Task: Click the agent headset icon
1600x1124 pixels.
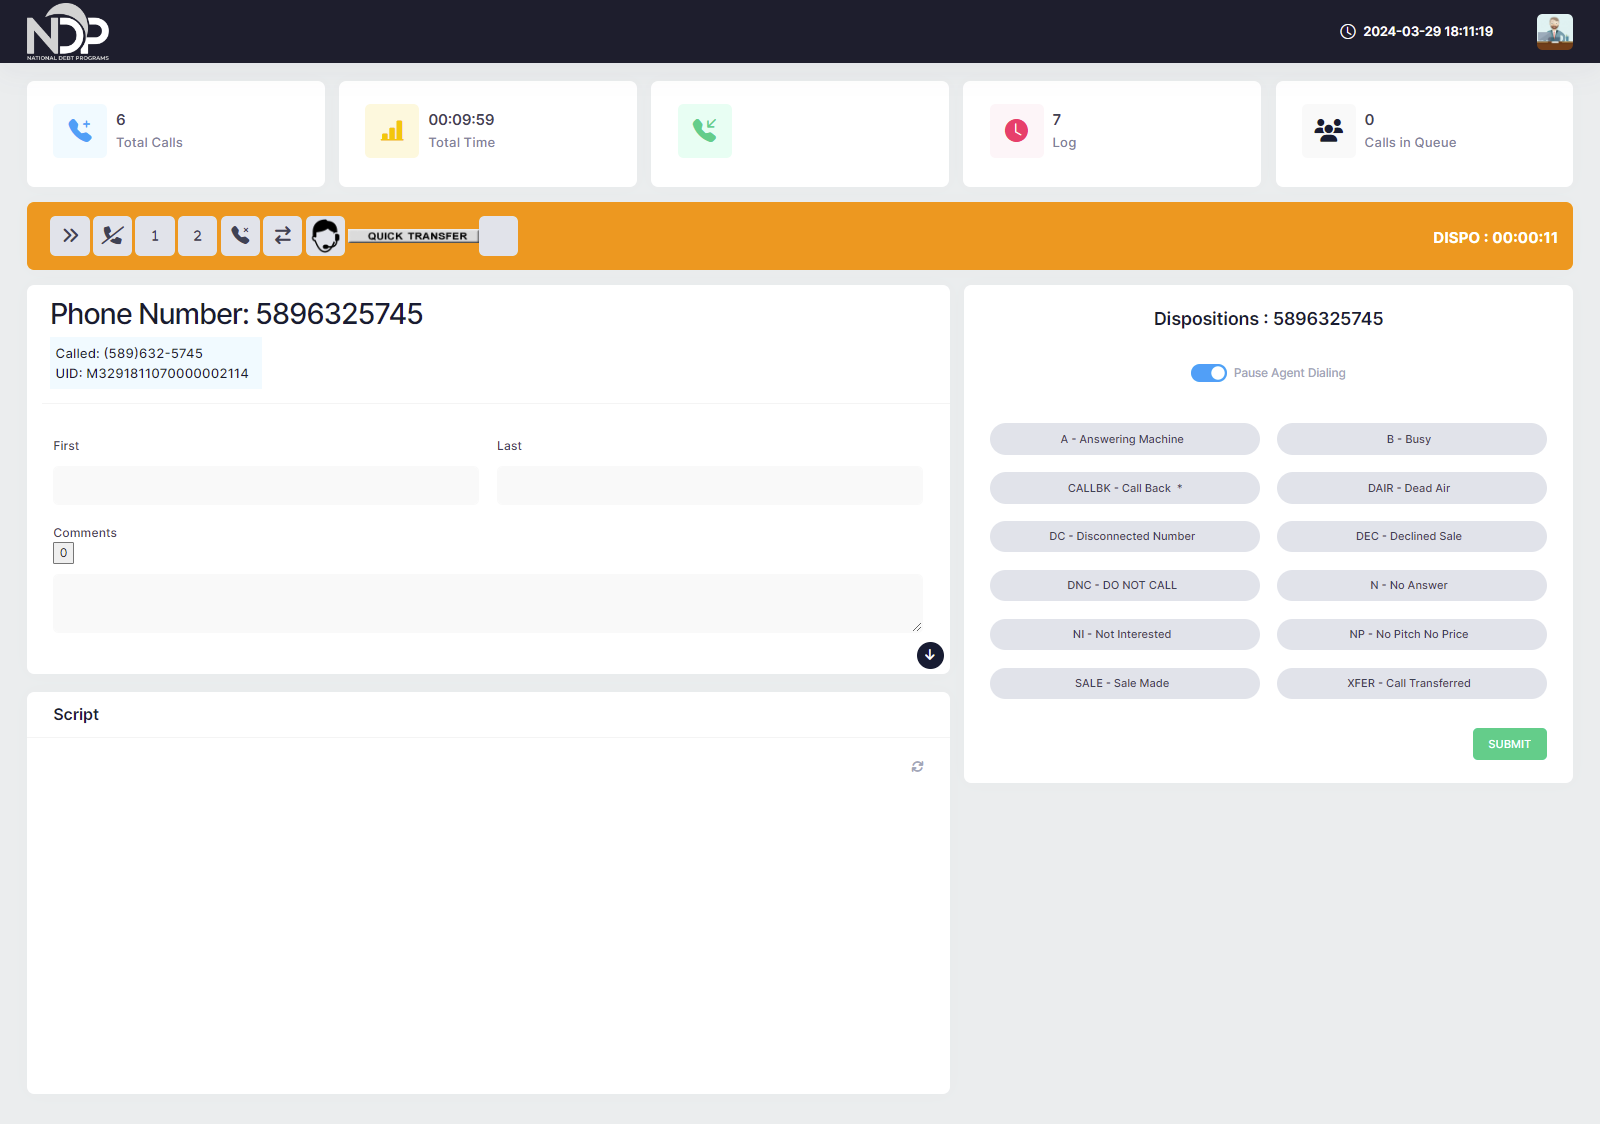Action: click(325, 236)
